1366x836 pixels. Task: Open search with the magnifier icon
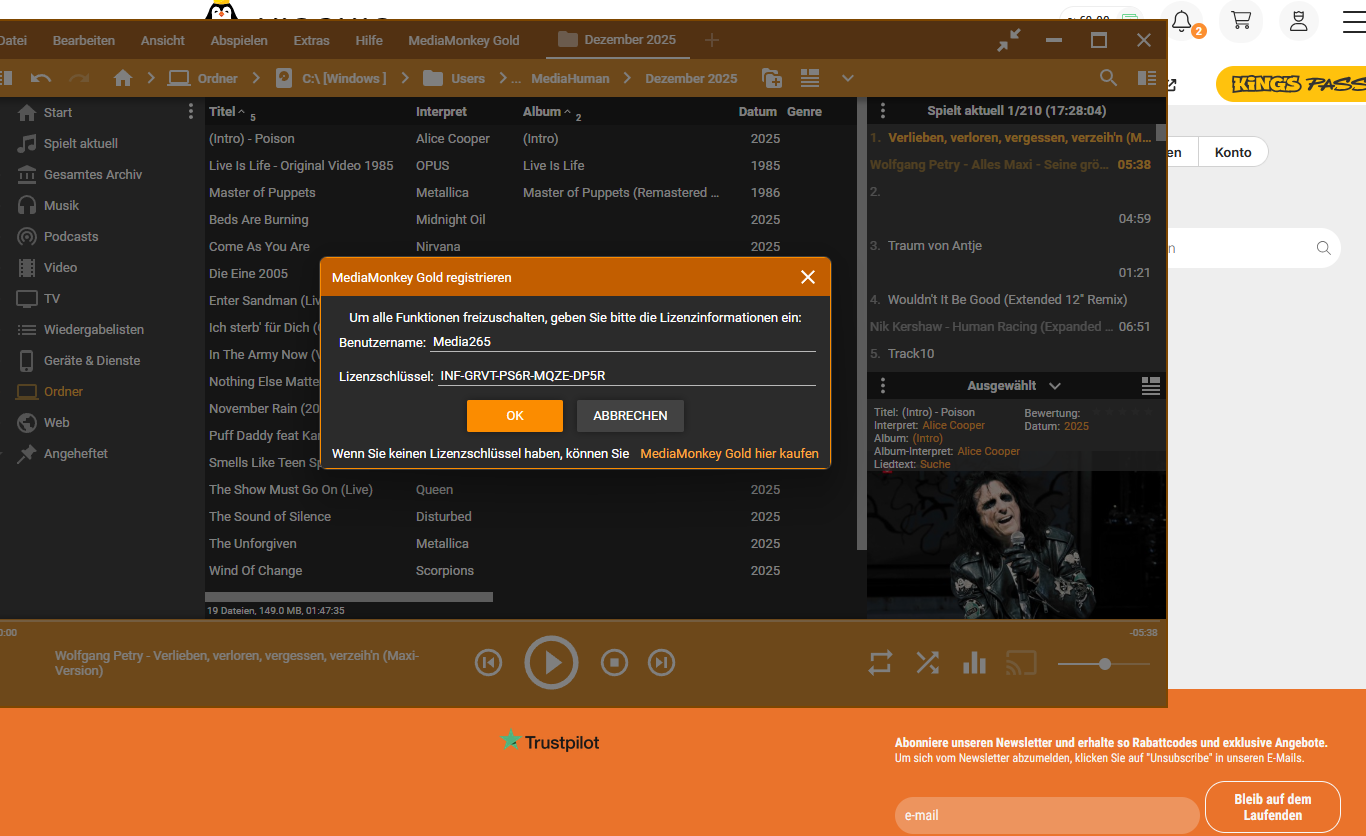[1108, 78]
